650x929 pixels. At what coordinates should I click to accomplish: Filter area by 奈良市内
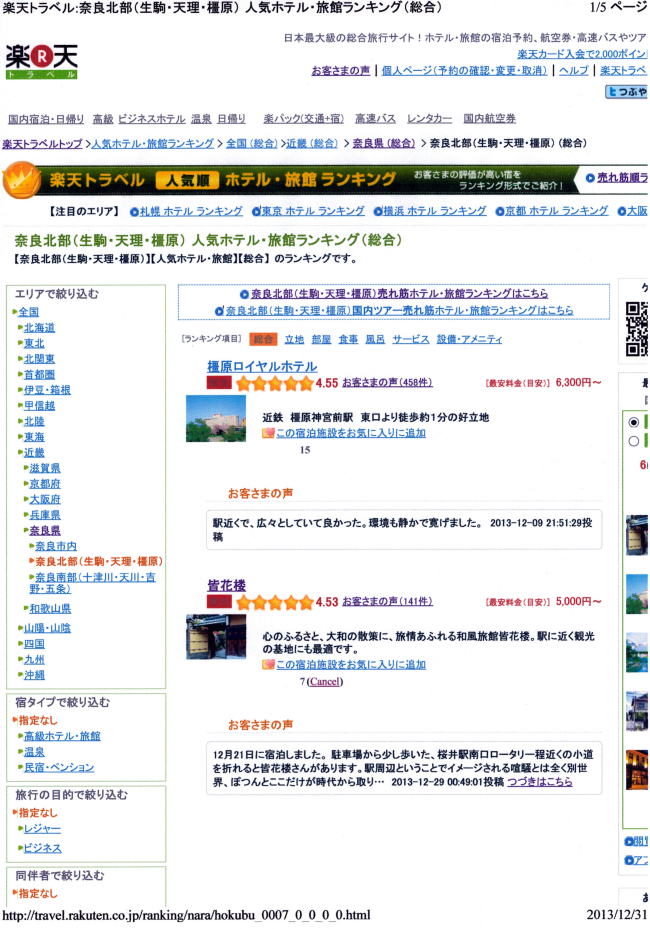(56, 546)
